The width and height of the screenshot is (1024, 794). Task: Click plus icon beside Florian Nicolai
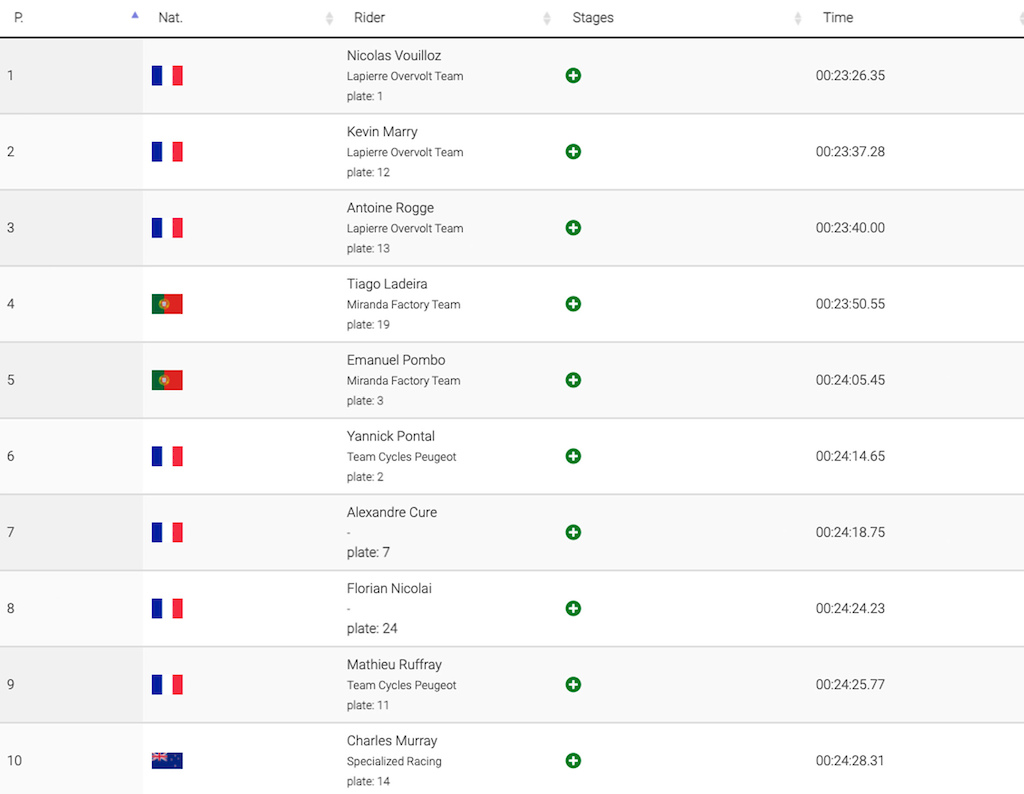(x=573, y=609)
